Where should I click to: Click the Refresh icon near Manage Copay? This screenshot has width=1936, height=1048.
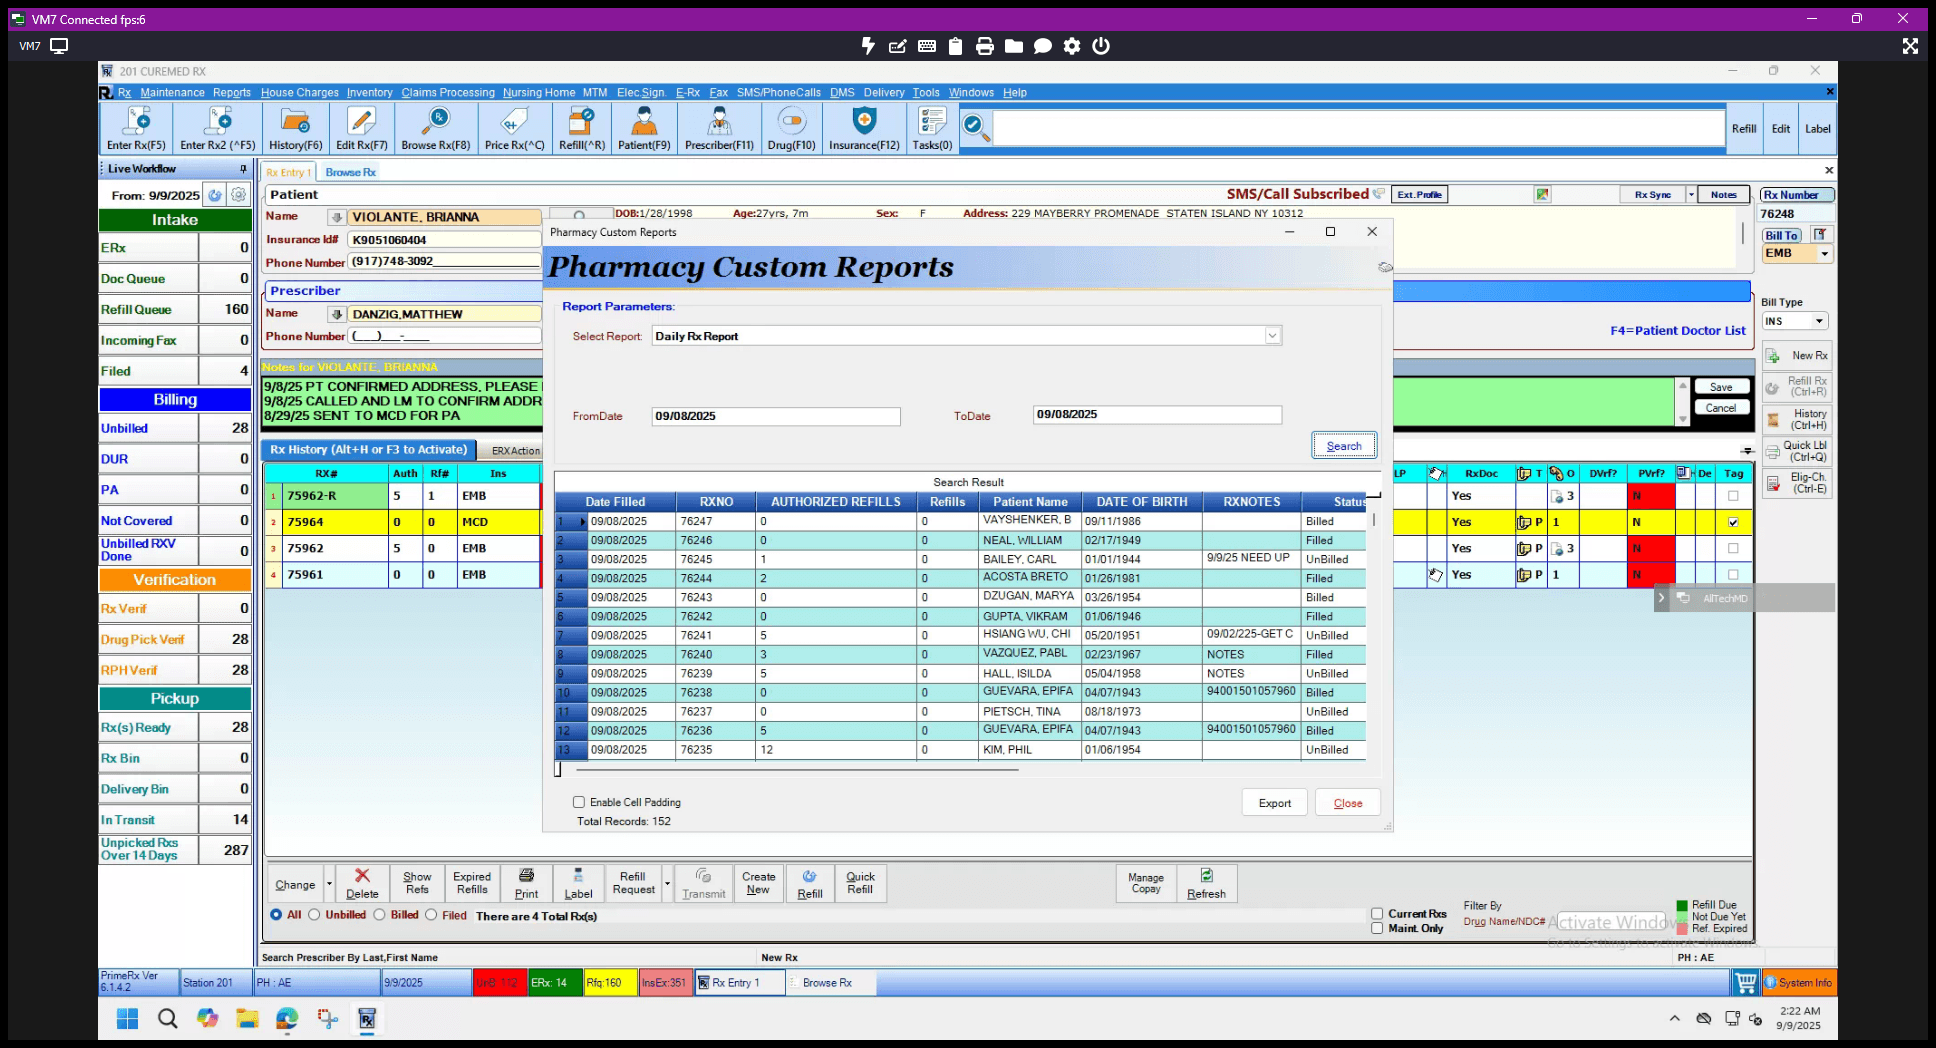click(x=1206, y=884)
